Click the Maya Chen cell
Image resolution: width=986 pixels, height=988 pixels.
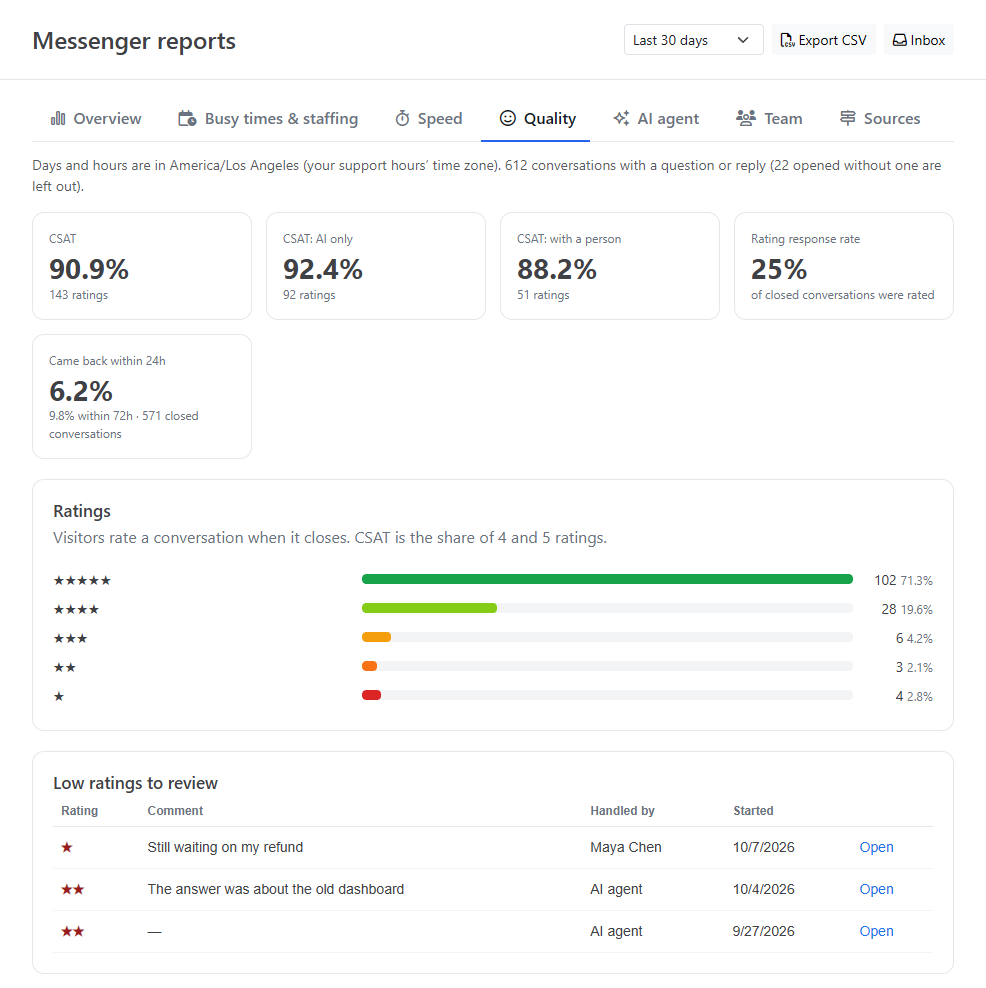point(626,847)
